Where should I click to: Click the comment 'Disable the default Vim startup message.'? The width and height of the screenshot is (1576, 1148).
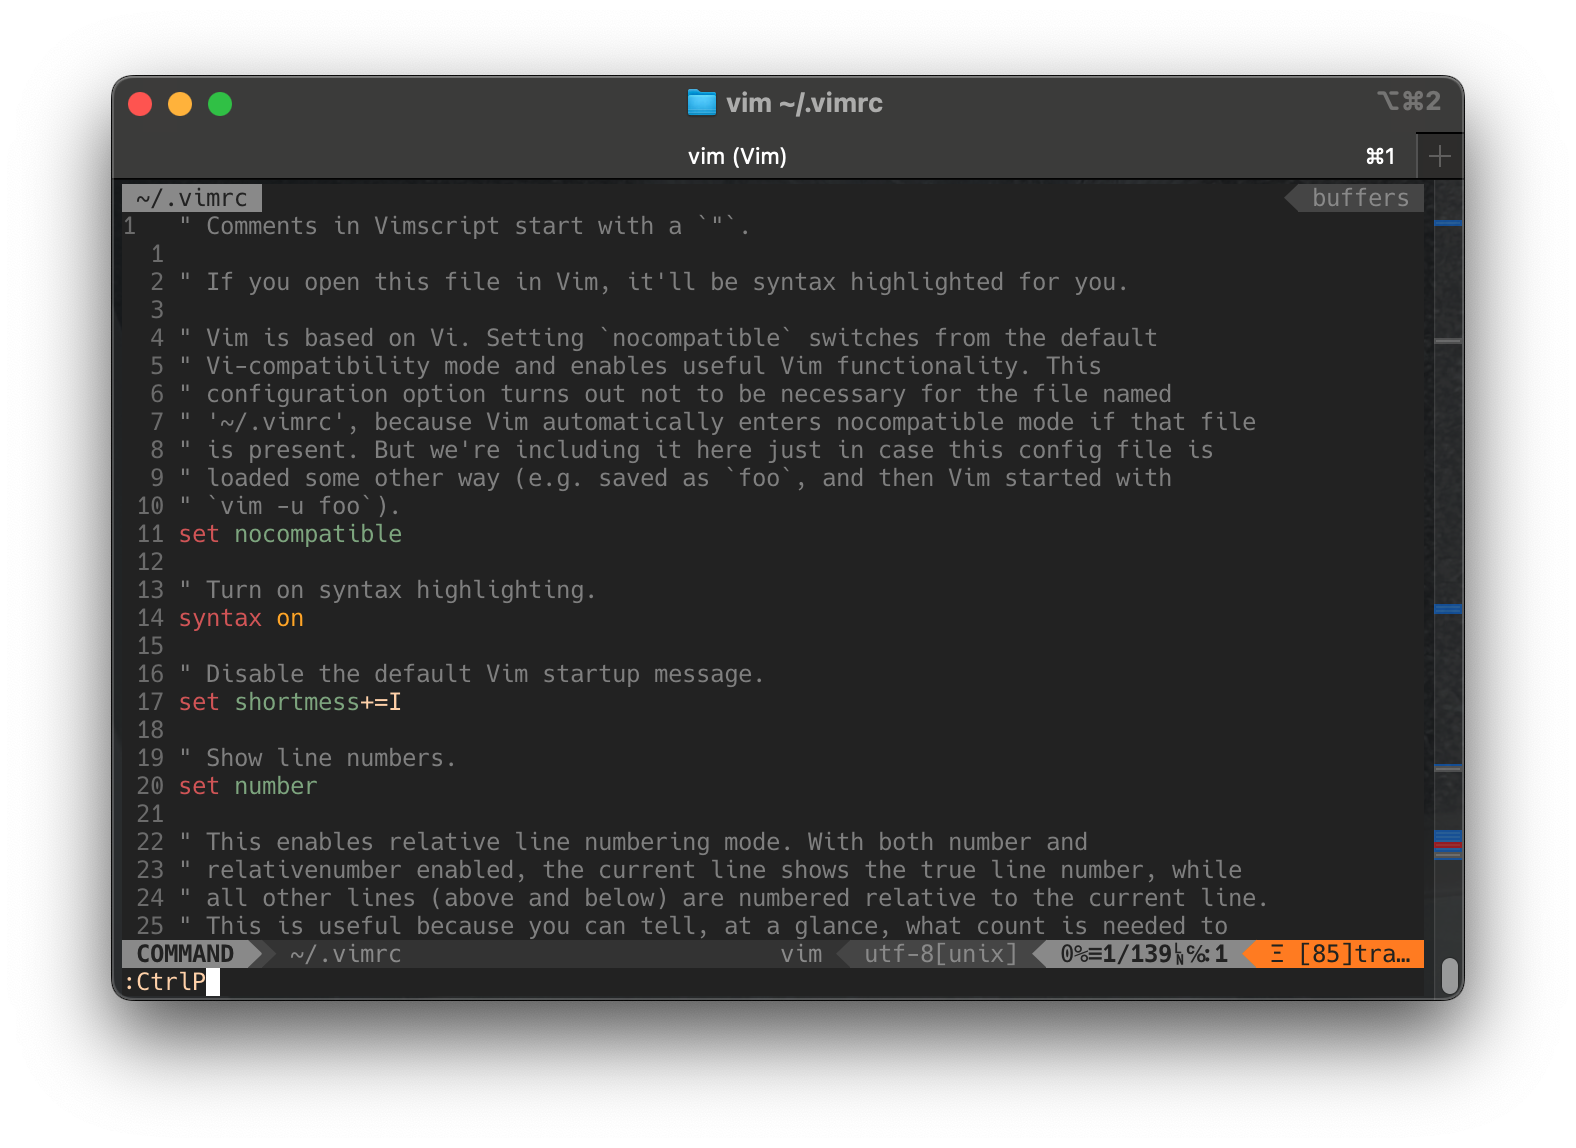472,674
